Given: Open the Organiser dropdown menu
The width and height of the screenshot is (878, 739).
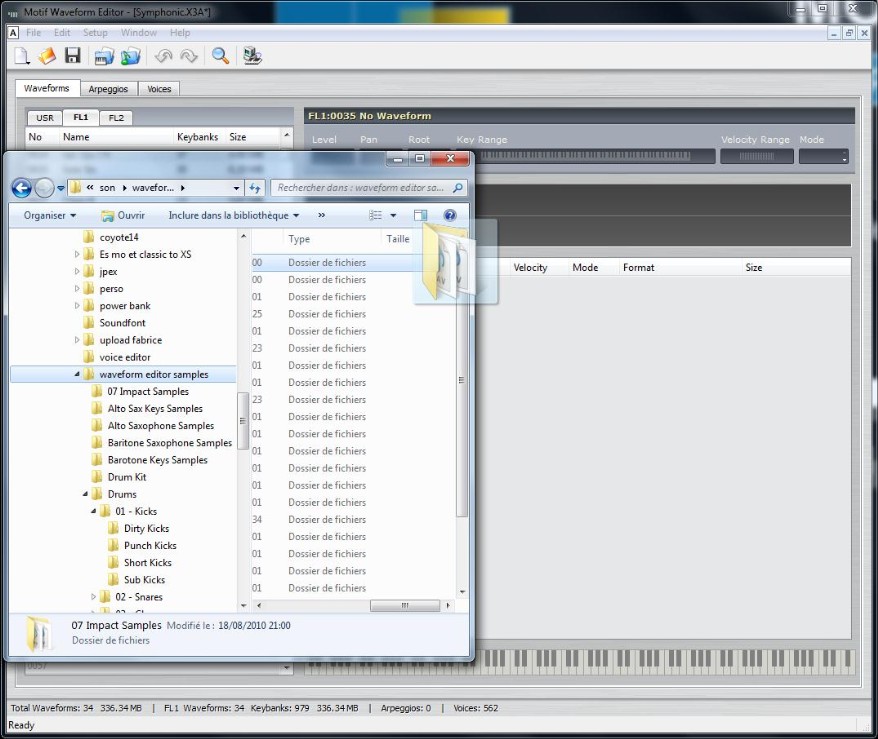Looking at the screenshot, I should click(x=49, y=216).
